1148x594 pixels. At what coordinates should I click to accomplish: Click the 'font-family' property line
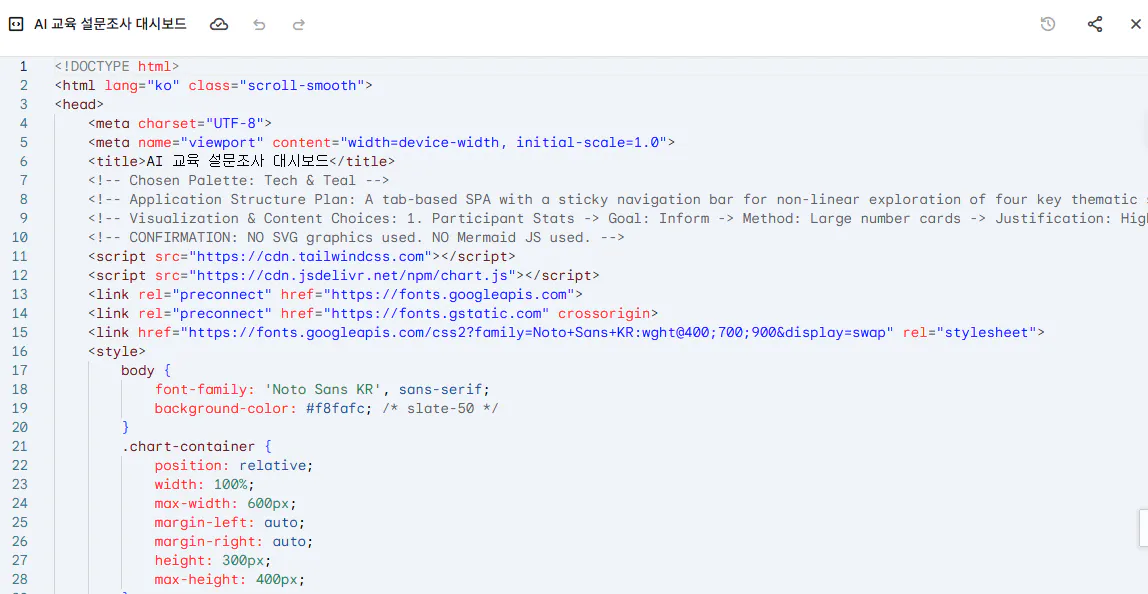pyautogui.click(x=322, y=390)
